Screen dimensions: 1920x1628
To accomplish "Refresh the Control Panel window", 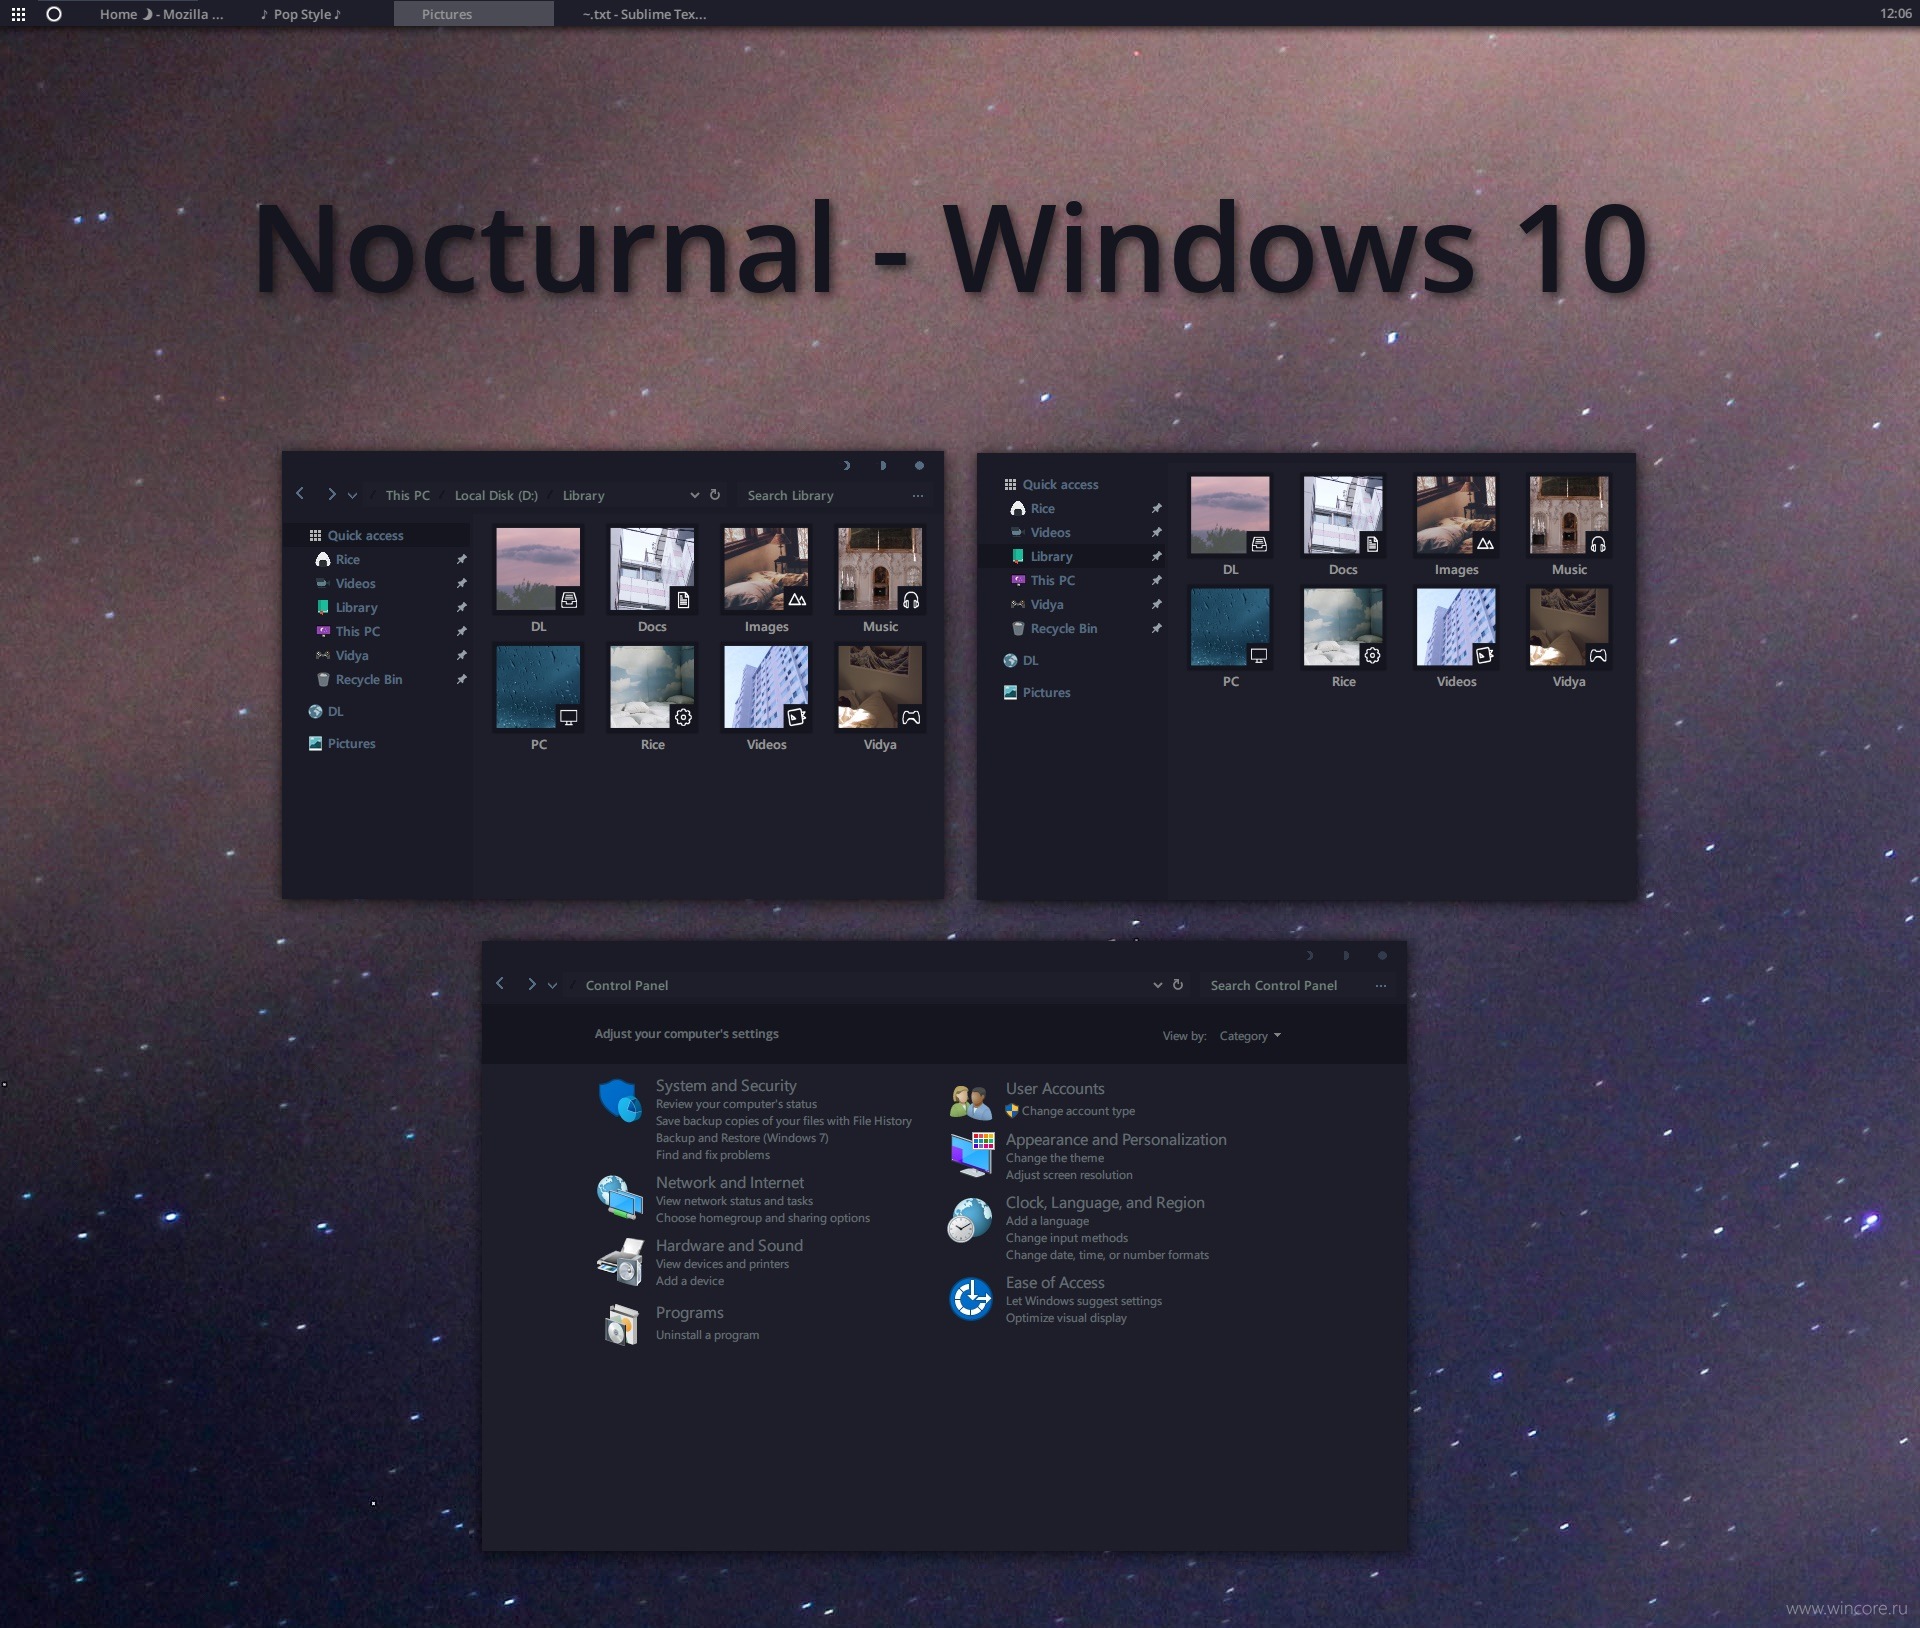I will 1178,985.
